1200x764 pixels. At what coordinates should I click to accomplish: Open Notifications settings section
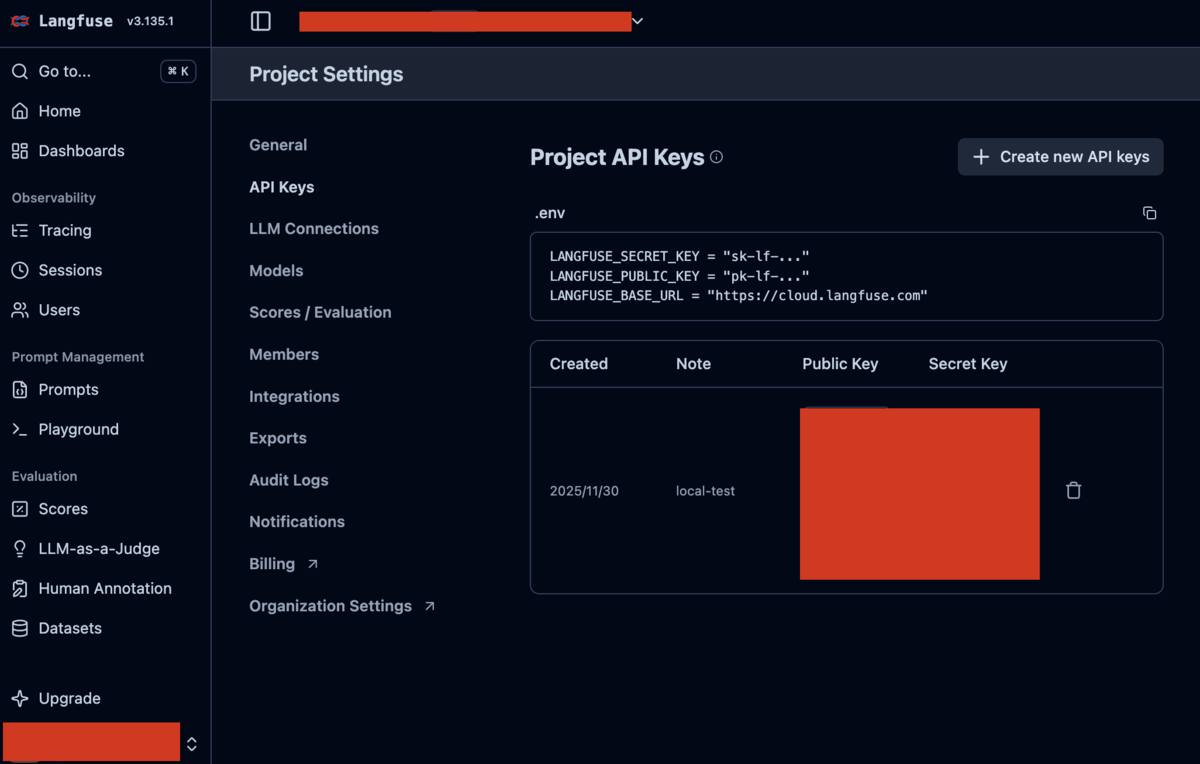[x=297, y=522]
